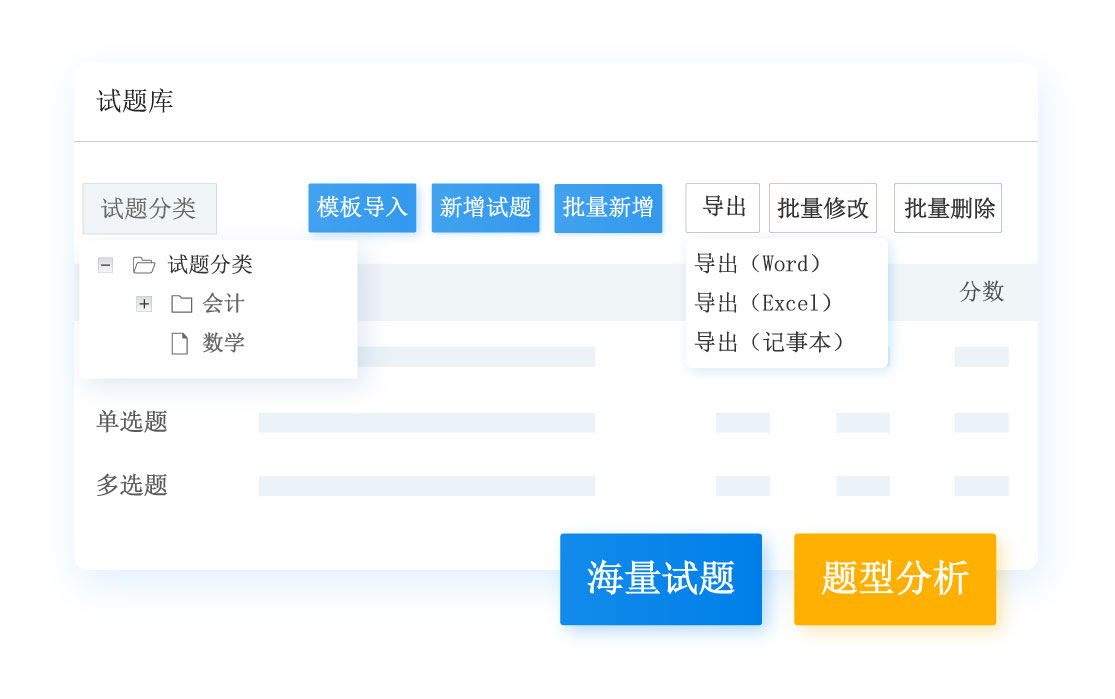
Task: Choose 导出（Word） from export menu
Action: (758, 264)
